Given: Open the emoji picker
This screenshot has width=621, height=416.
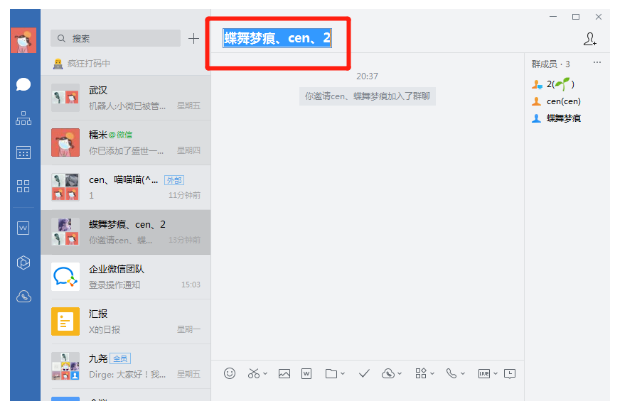Looking at the screenshot, I should coord(229,373).
